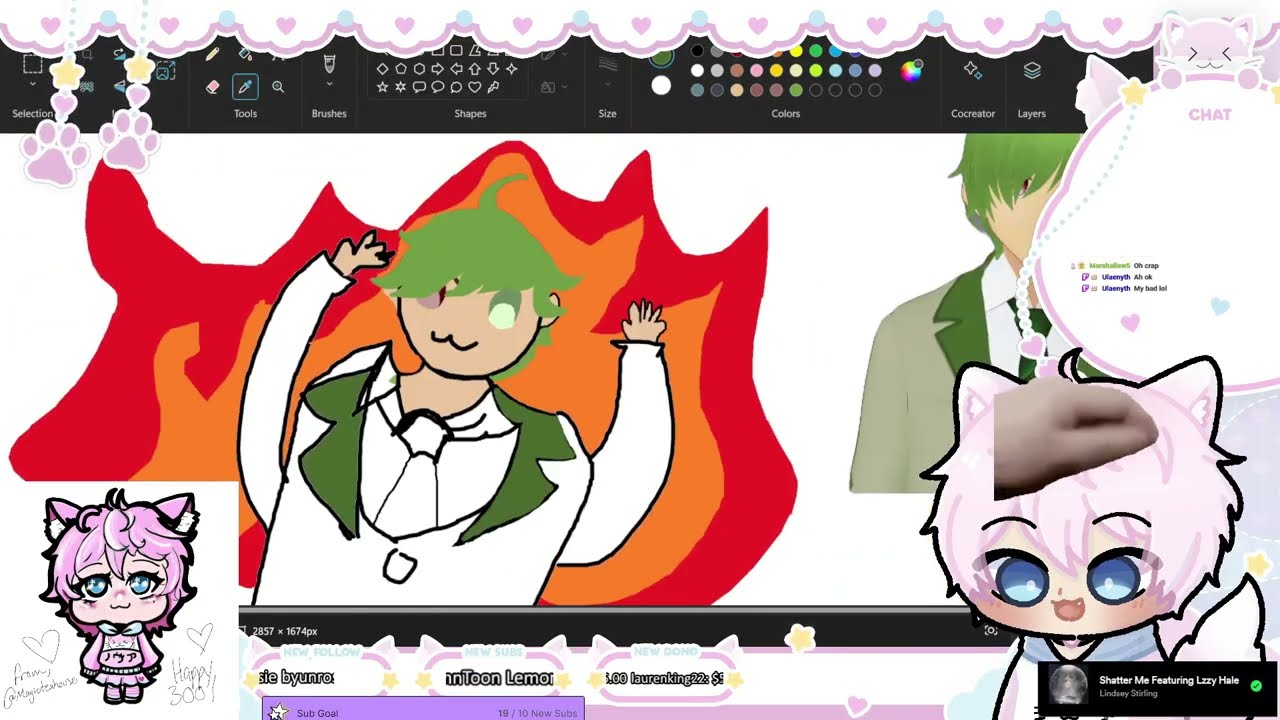Click the fit-to-window icon in status bar
The image size is (1280, 720).
990,630
